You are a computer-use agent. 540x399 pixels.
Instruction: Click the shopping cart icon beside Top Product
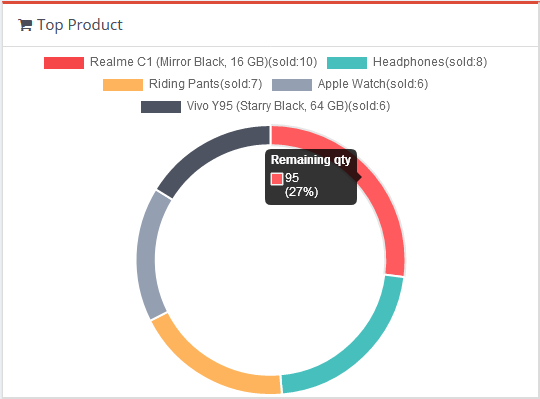(x=25, y=25)
